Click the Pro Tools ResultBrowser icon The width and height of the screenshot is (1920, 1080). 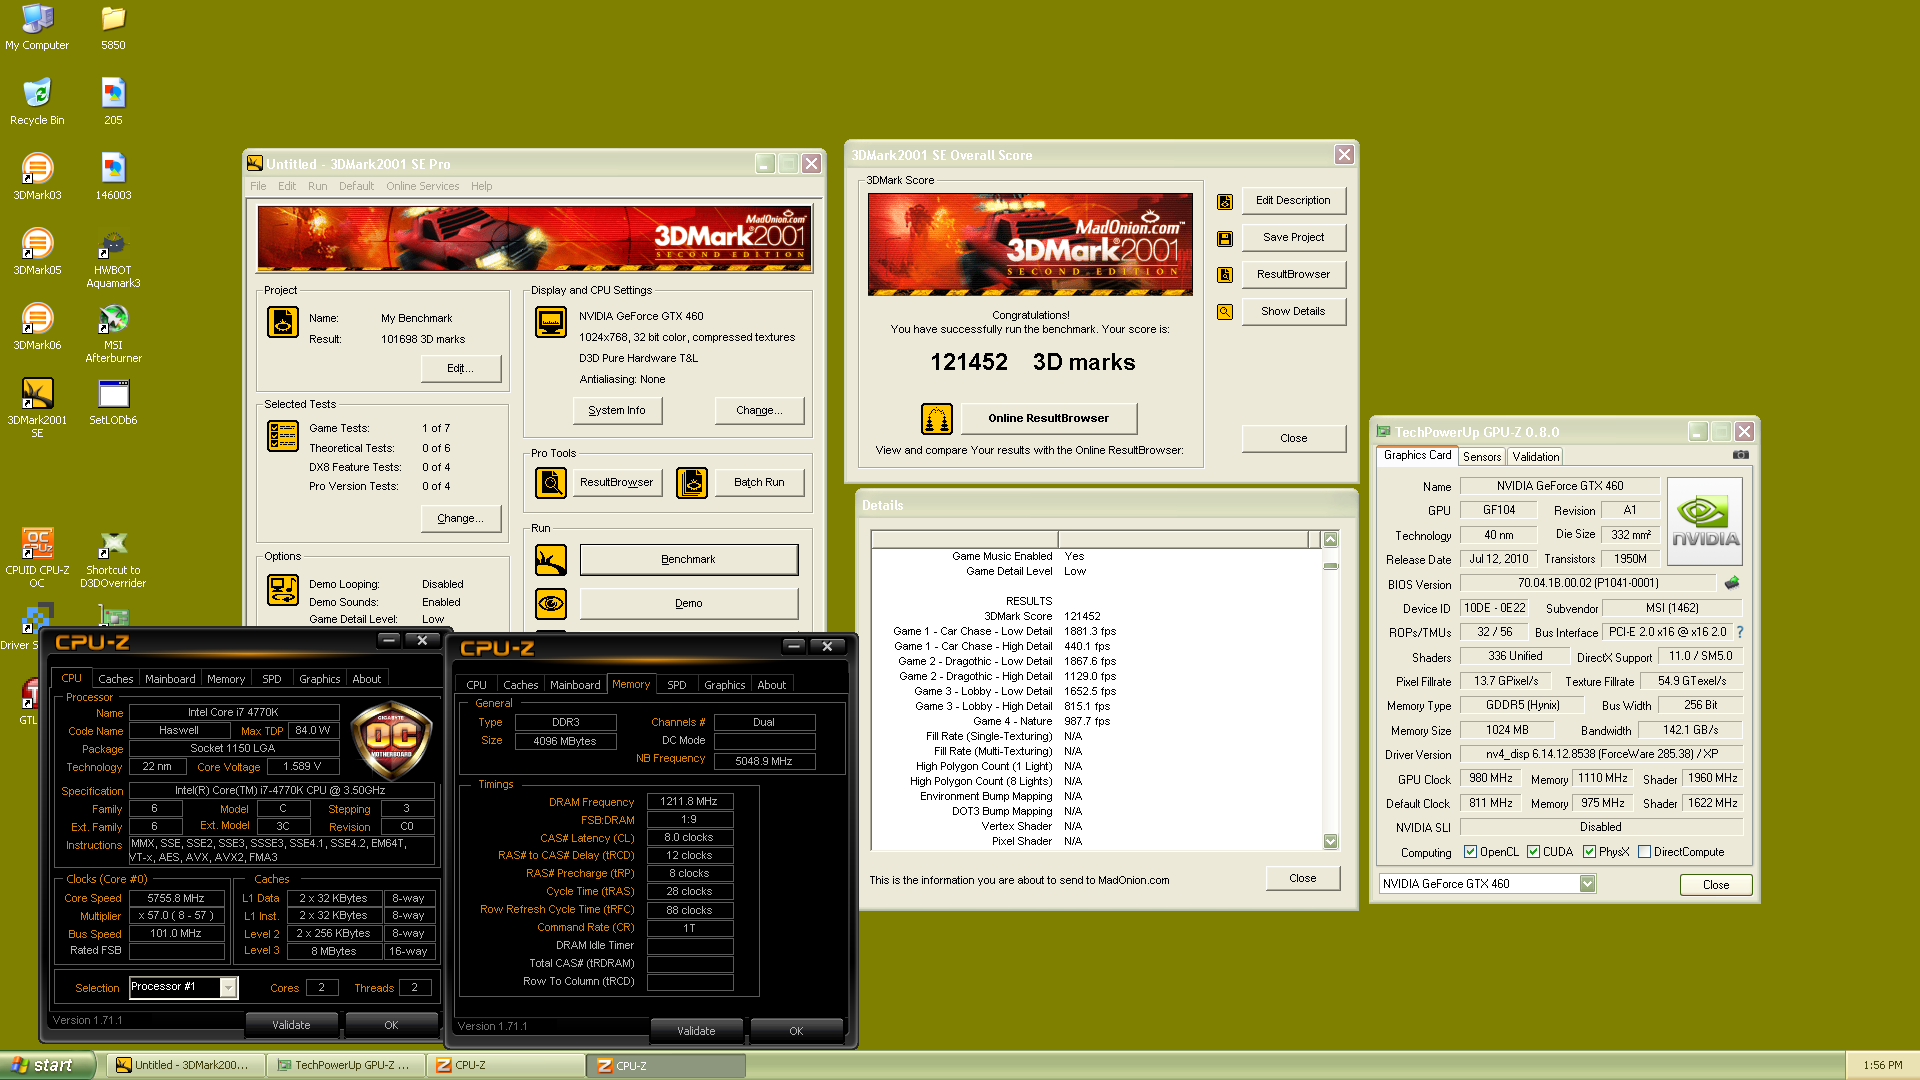click(x=551, y=482)
